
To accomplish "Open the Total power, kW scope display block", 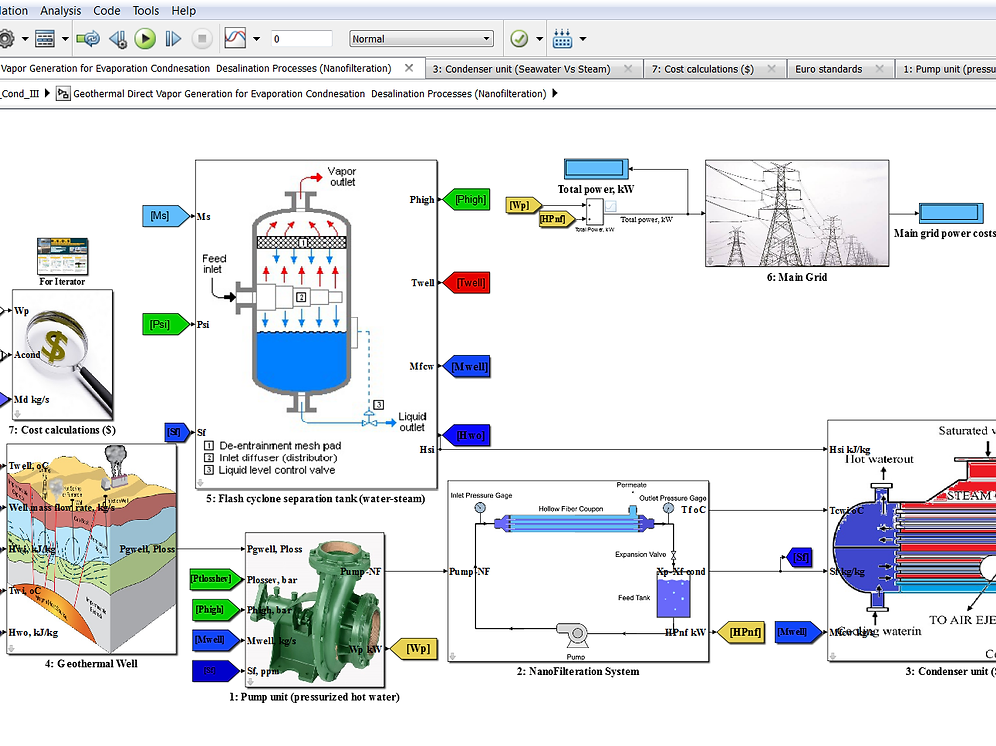I will point(597,167).
